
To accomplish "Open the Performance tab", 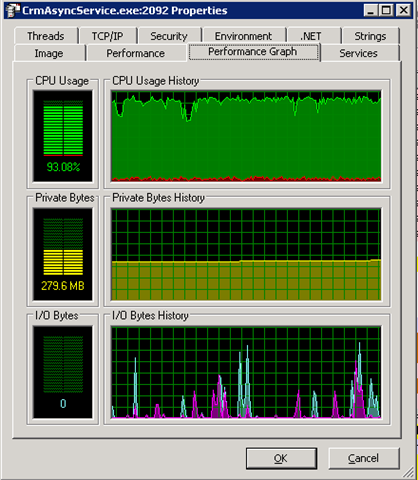I will click(135, 53).
